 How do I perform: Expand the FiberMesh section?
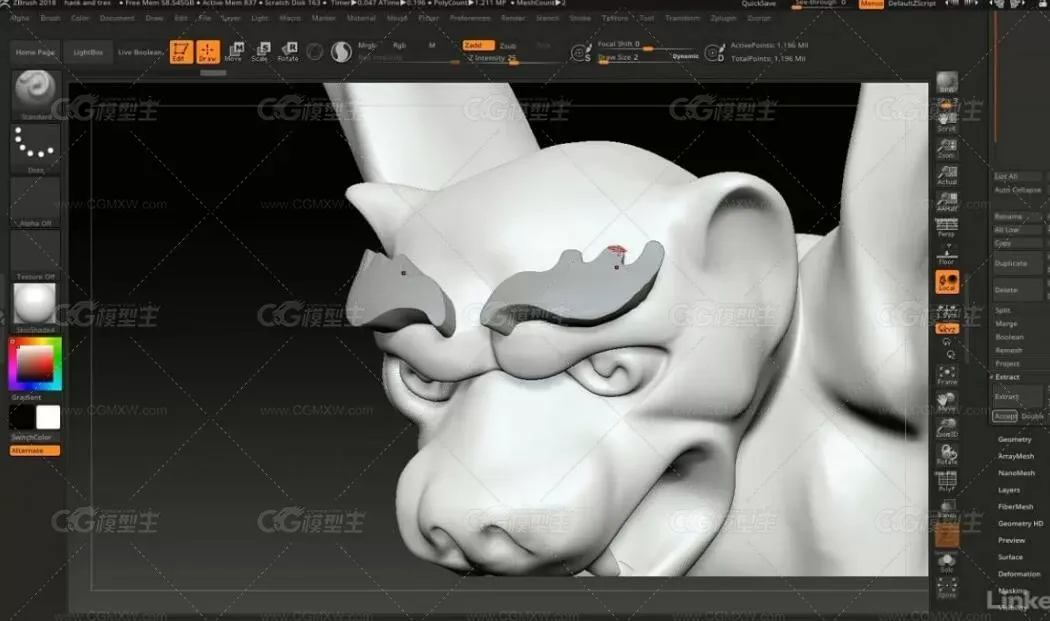tap(1016, 506)
